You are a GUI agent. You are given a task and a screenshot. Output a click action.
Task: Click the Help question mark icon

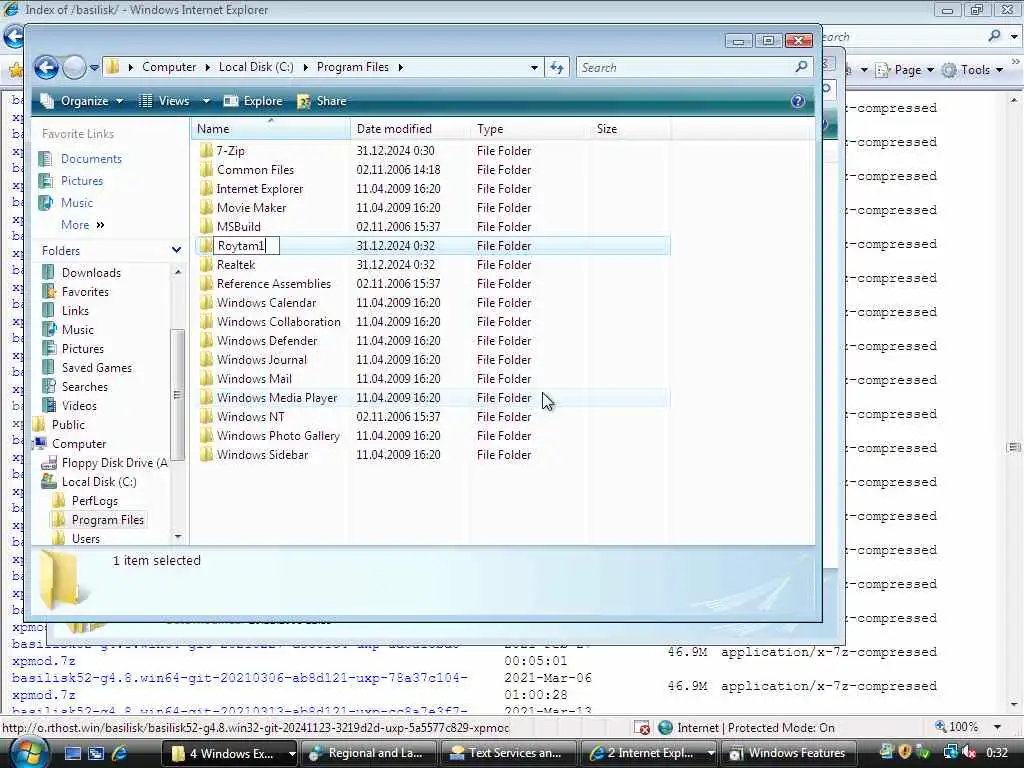(x=797, y=101)
